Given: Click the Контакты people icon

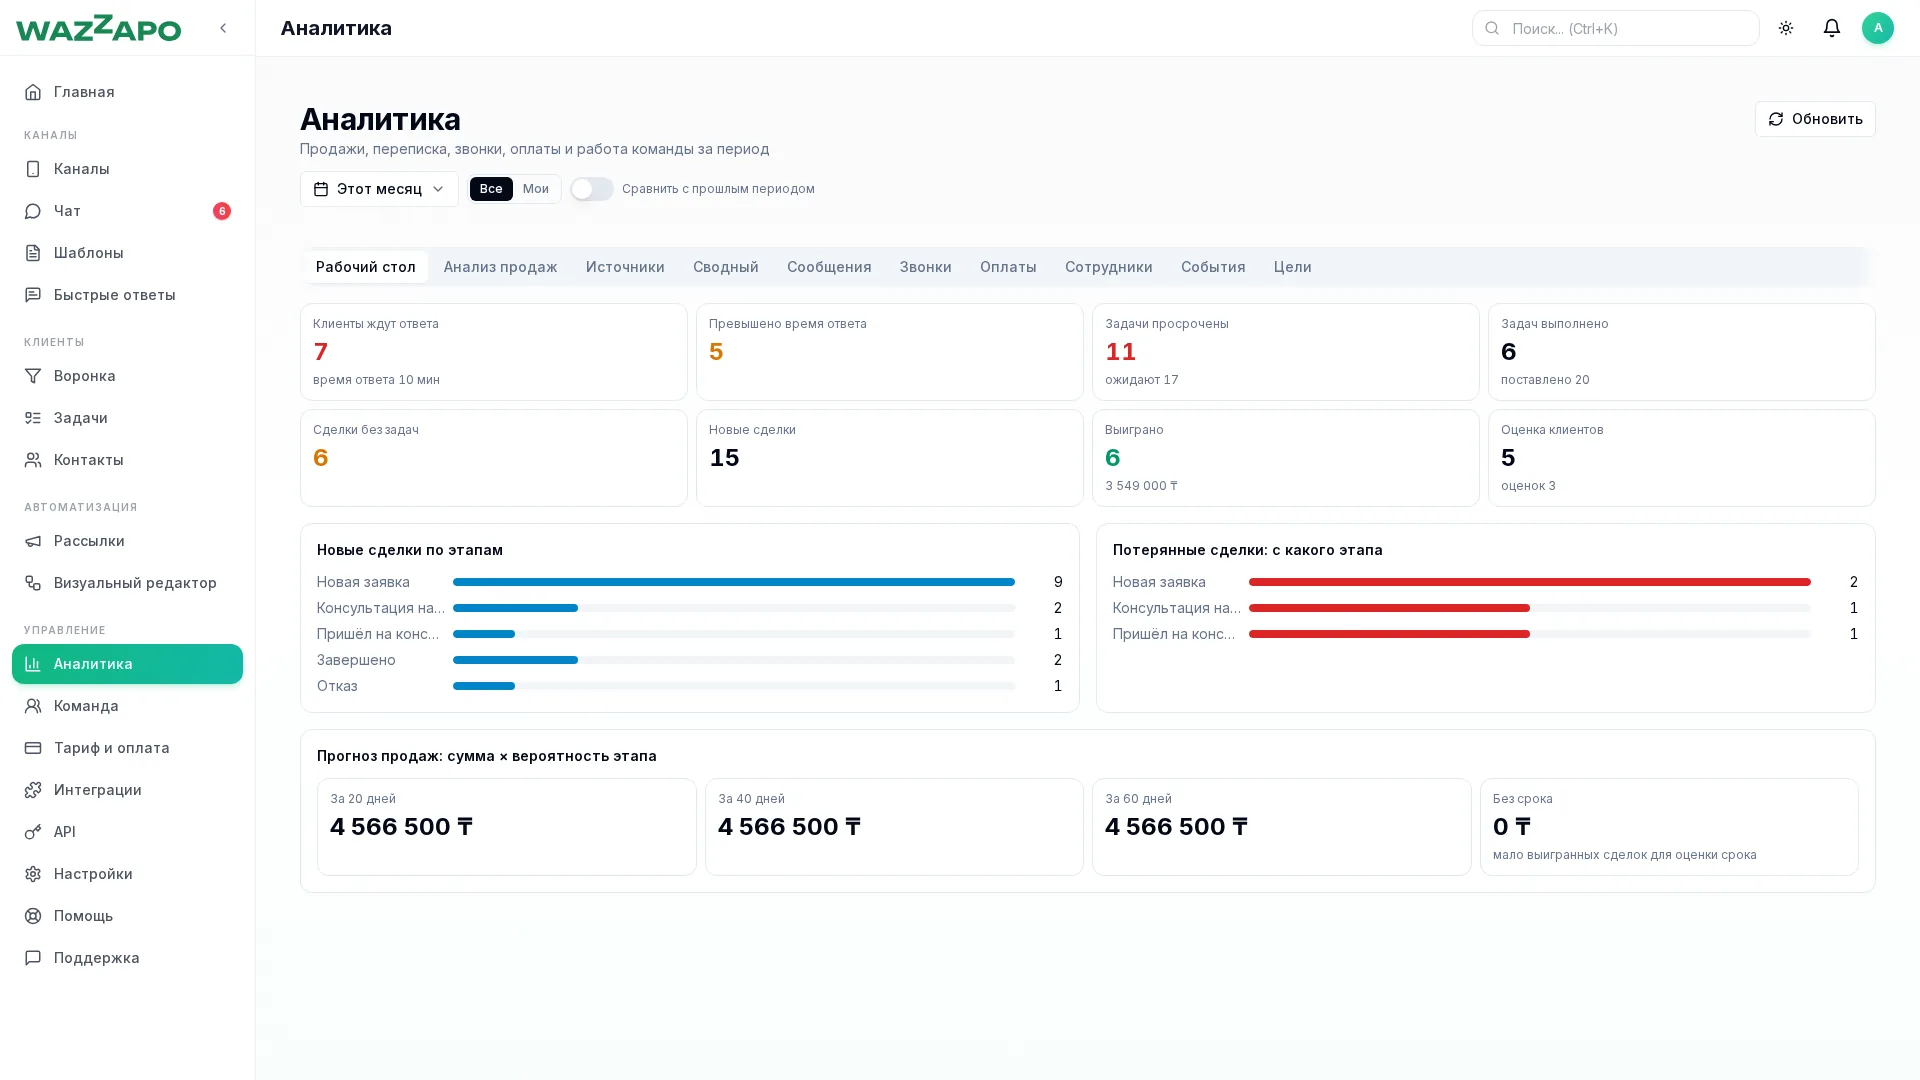Looking at the screenshot, I should pos(33,460).
